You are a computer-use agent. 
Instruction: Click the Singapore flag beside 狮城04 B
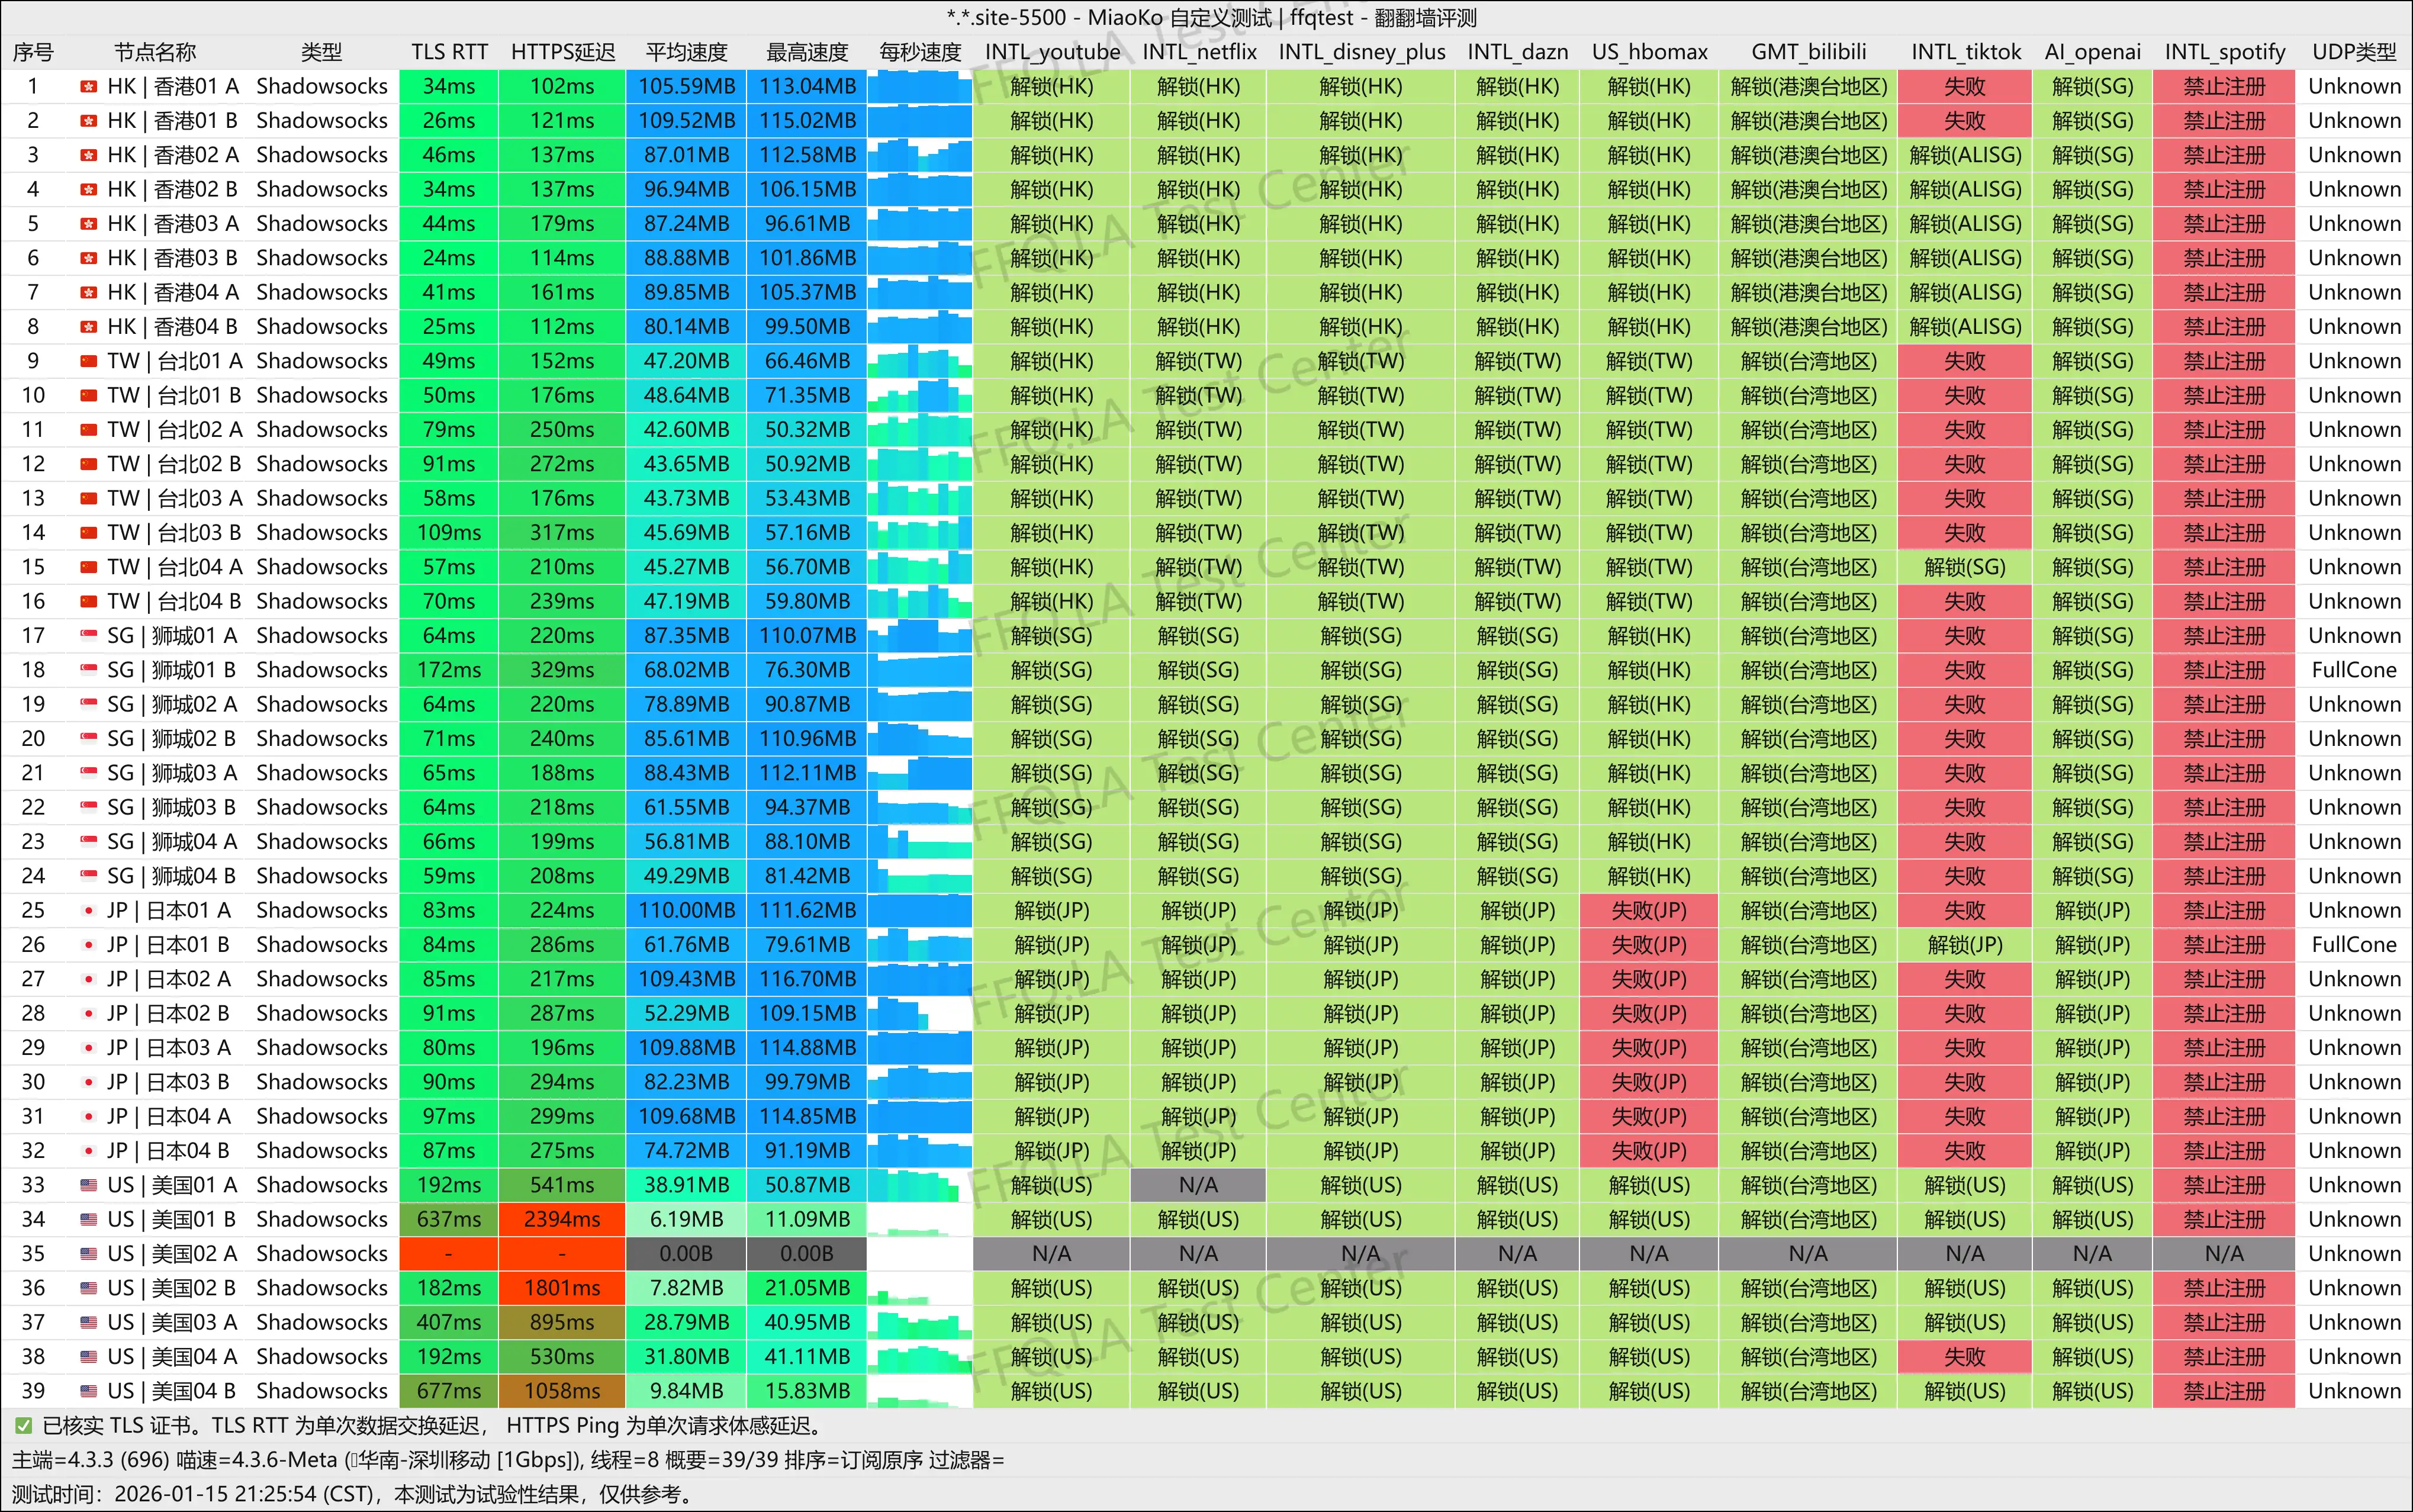[88, 876]
